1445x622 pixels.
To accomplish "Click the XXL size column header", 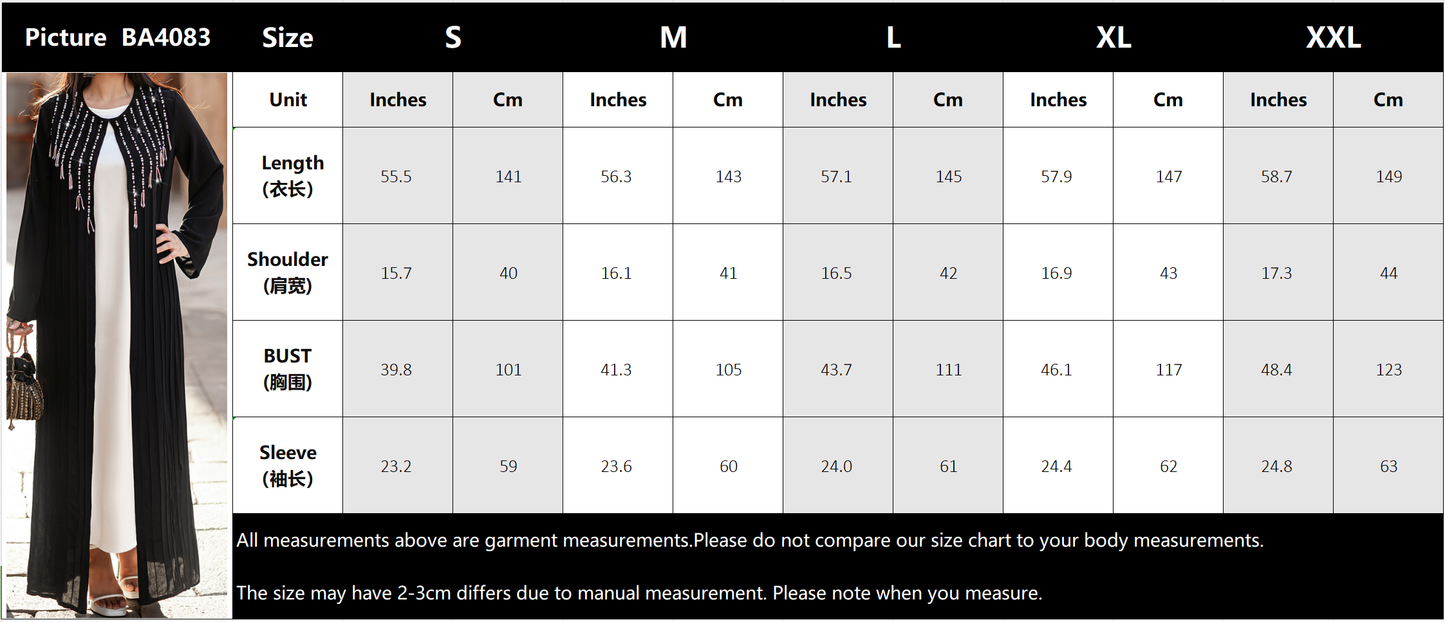I will pyautogui.click(x=1333, y=38).
